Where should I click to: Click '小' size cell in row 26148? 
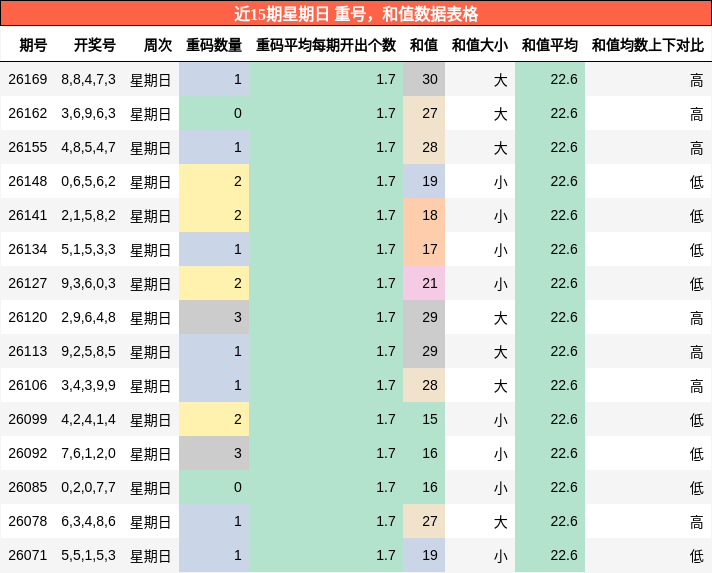pos(480,182)
